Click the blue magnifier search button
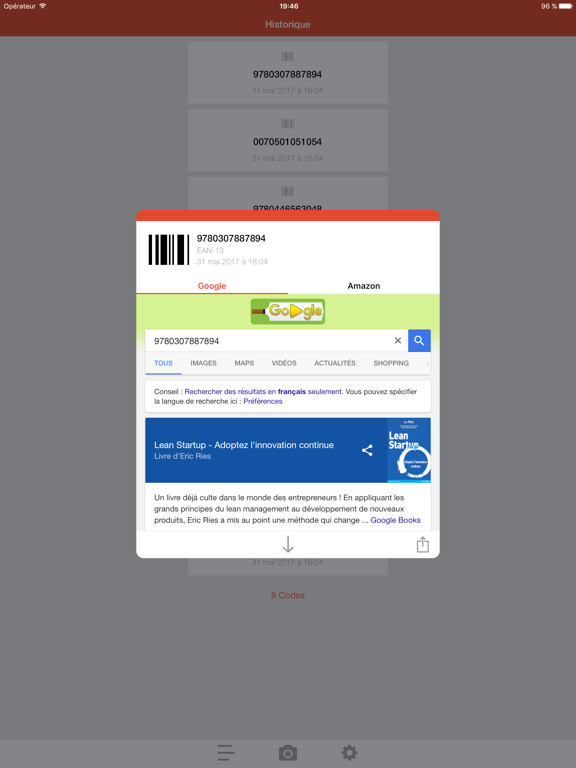576x768 pixels. coord(419,340)
